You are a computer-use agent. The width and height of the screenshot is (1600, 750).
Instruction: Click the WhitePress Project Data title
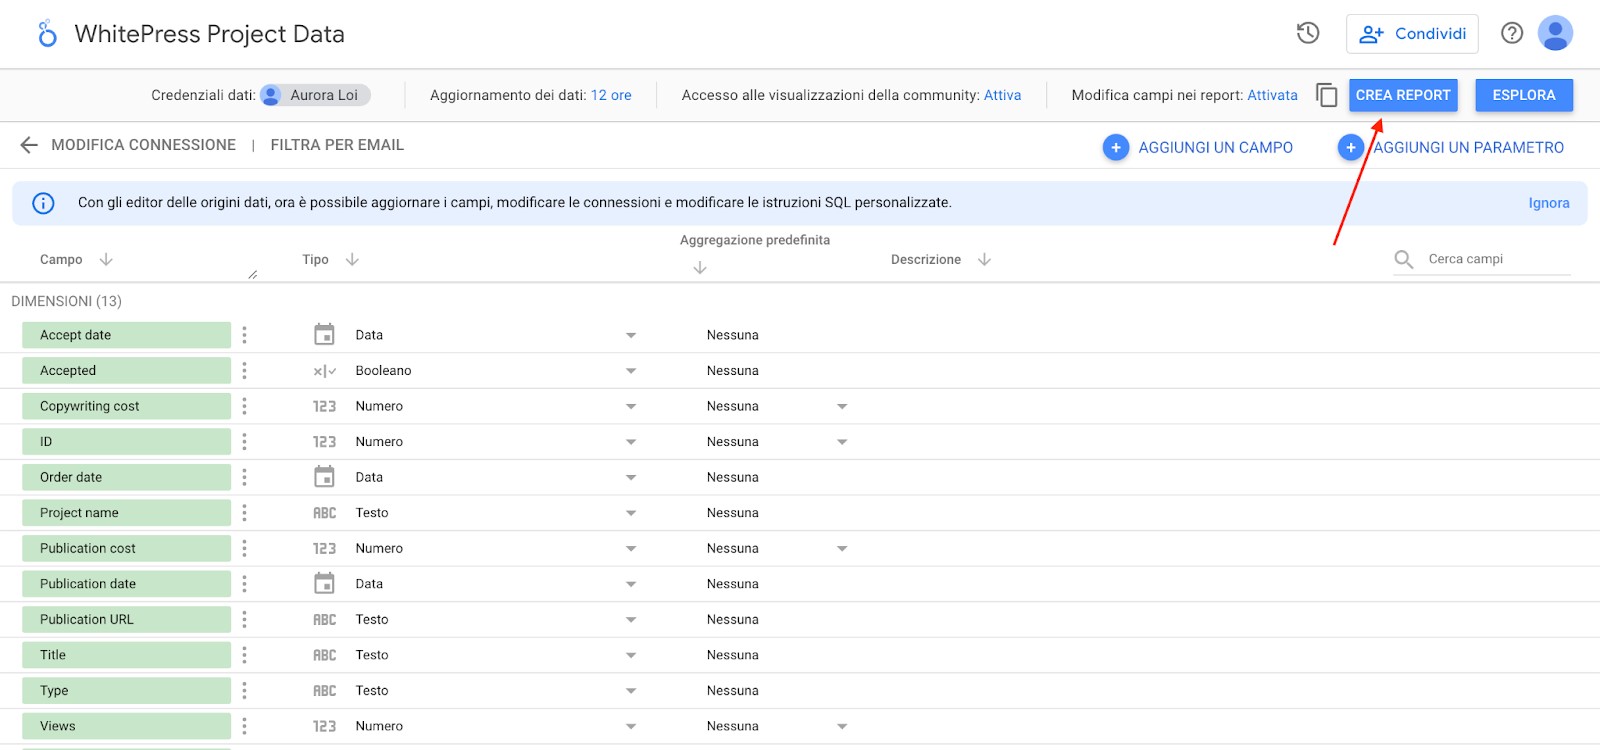click(210, 34)
